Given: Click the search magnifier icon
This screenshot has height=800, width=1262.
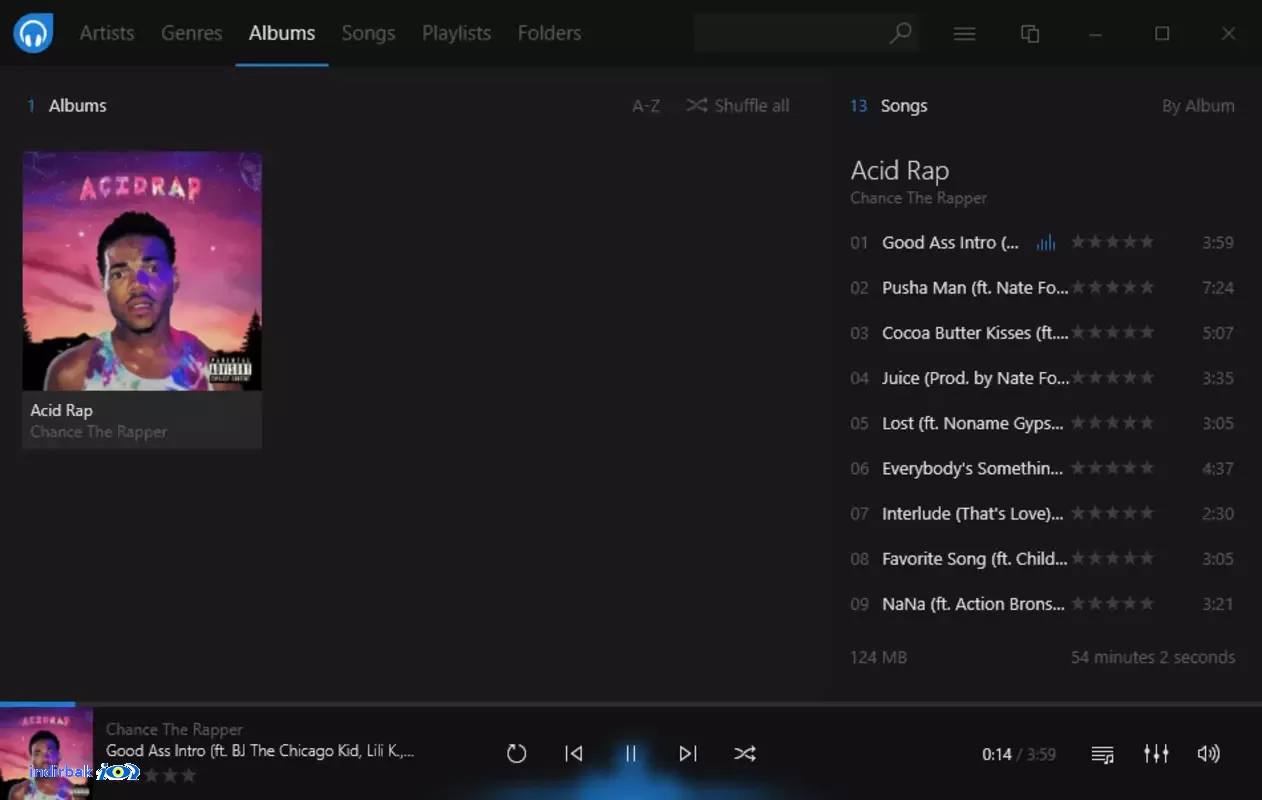Looking at the screenshot, I should [x=900, y=33].
